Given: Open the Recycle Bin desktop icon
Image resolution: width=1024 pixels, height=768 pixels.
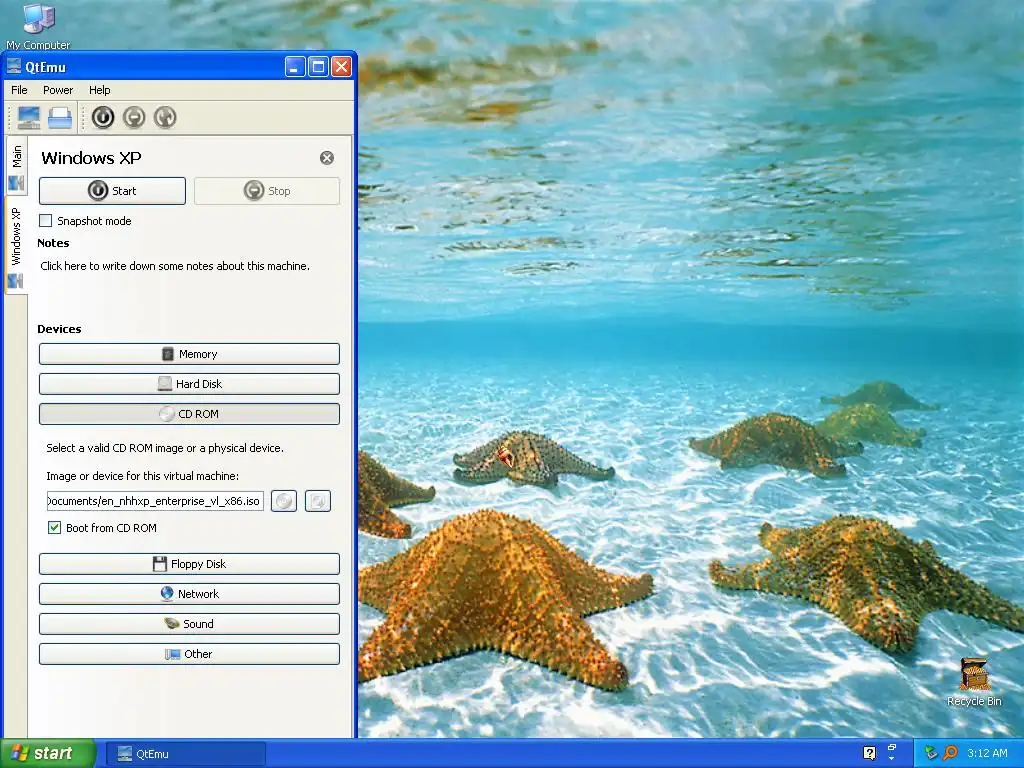Looking at the screenshot, I should [974, 682].
